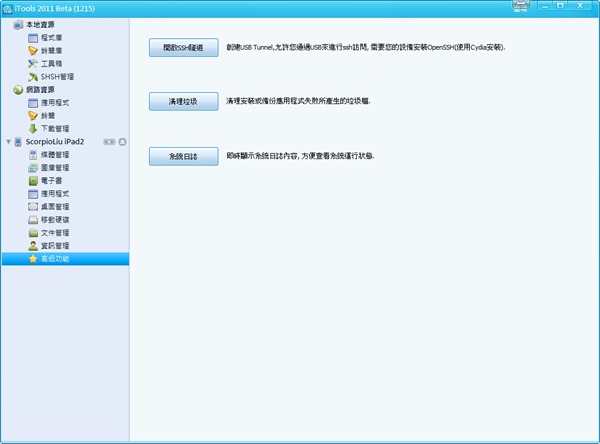The image size is (600, 444).
Task: Click the 清理垃圾 button
Action: point(184,101)
